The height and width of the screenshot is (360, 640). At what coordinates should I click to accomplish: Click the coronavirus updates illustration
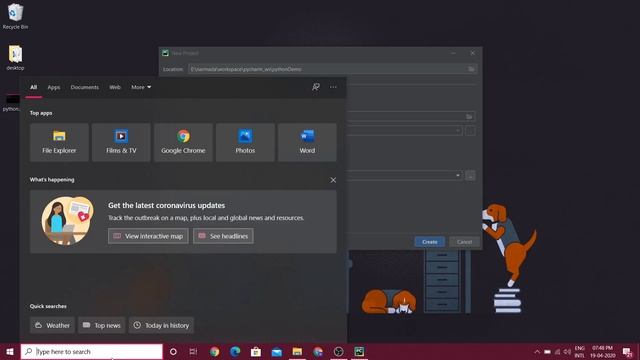click(67, 221)
